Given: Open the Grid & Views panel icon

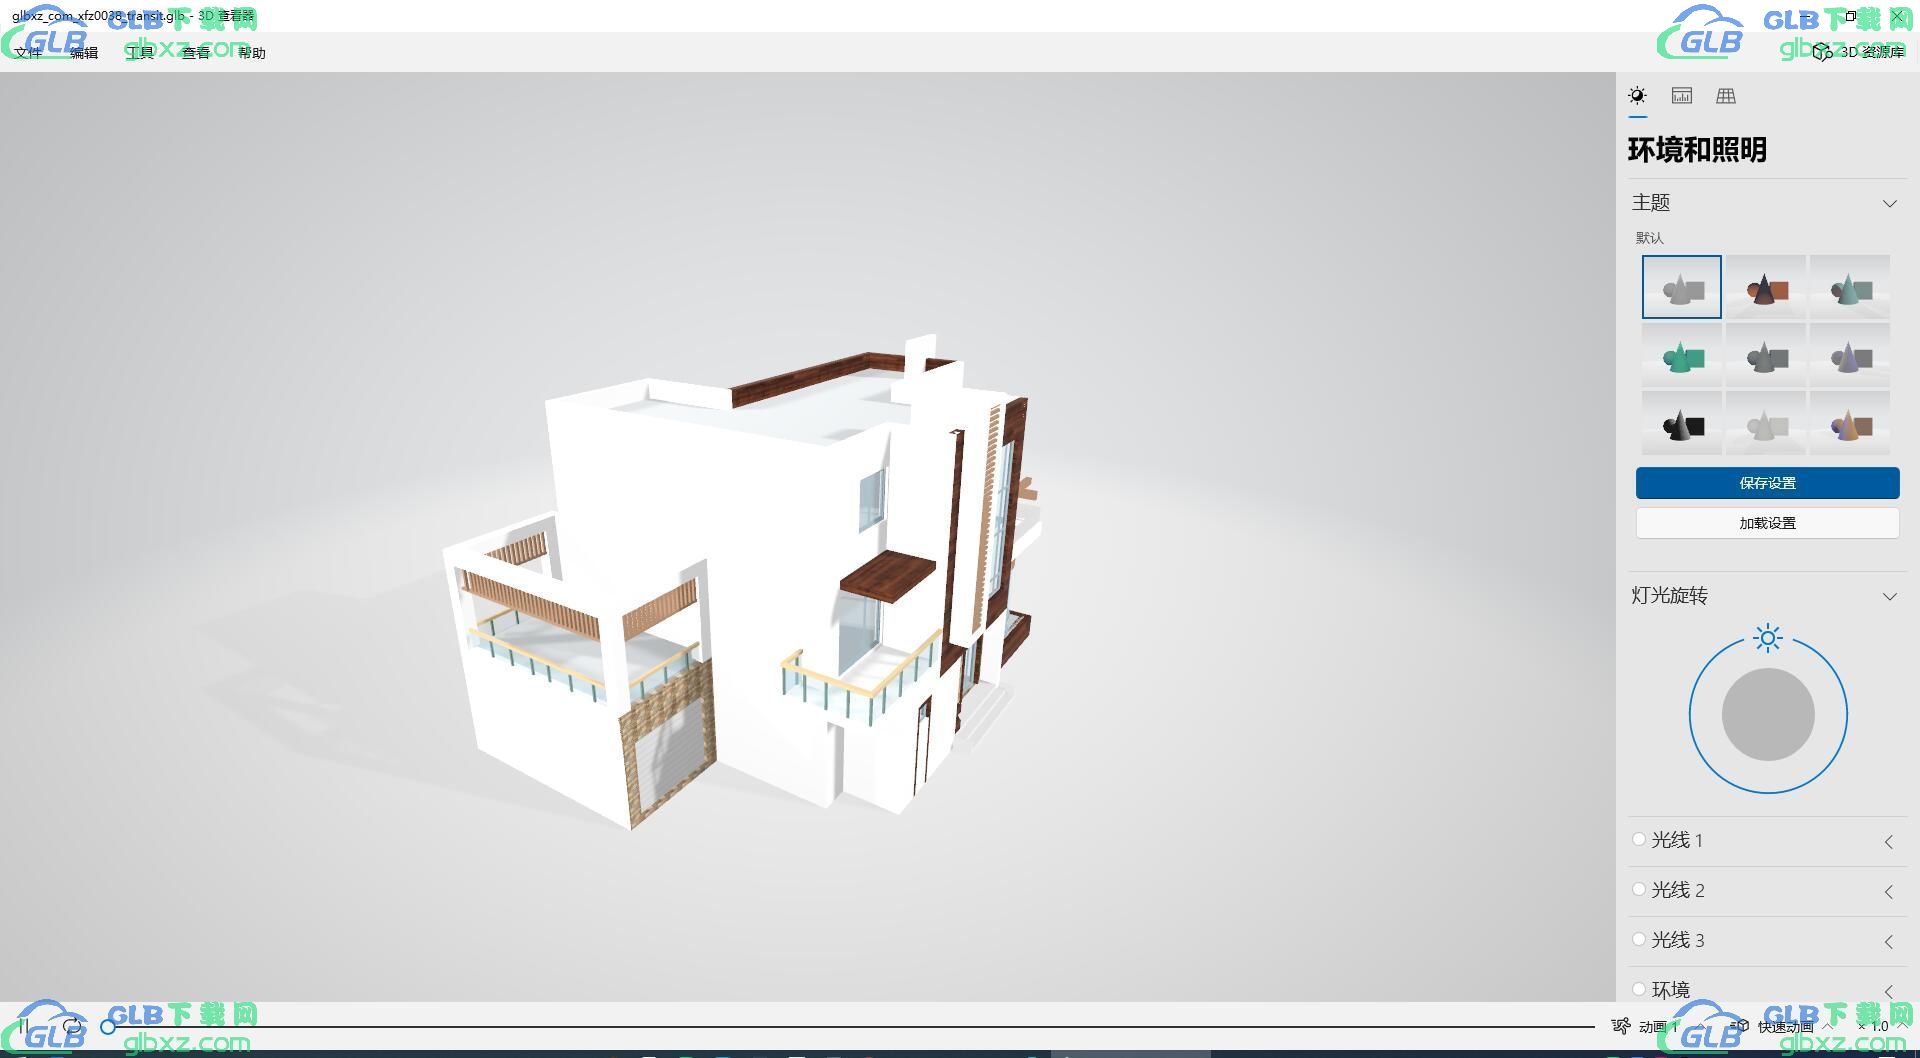Looking at the screenshot, I should (x=1726, y=96).
